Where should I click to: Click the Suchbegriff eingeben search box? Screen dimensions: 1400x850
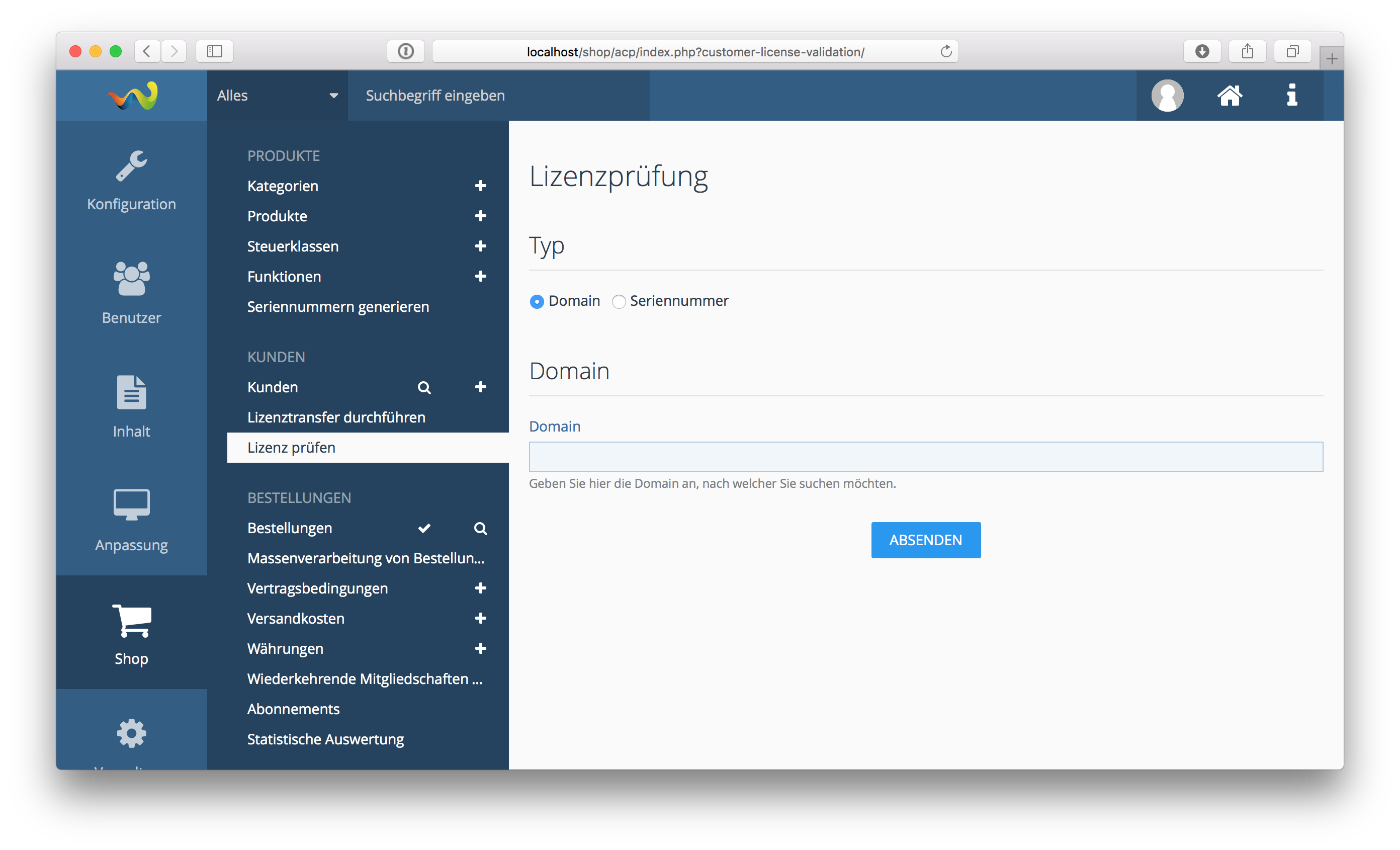(498, 96)
